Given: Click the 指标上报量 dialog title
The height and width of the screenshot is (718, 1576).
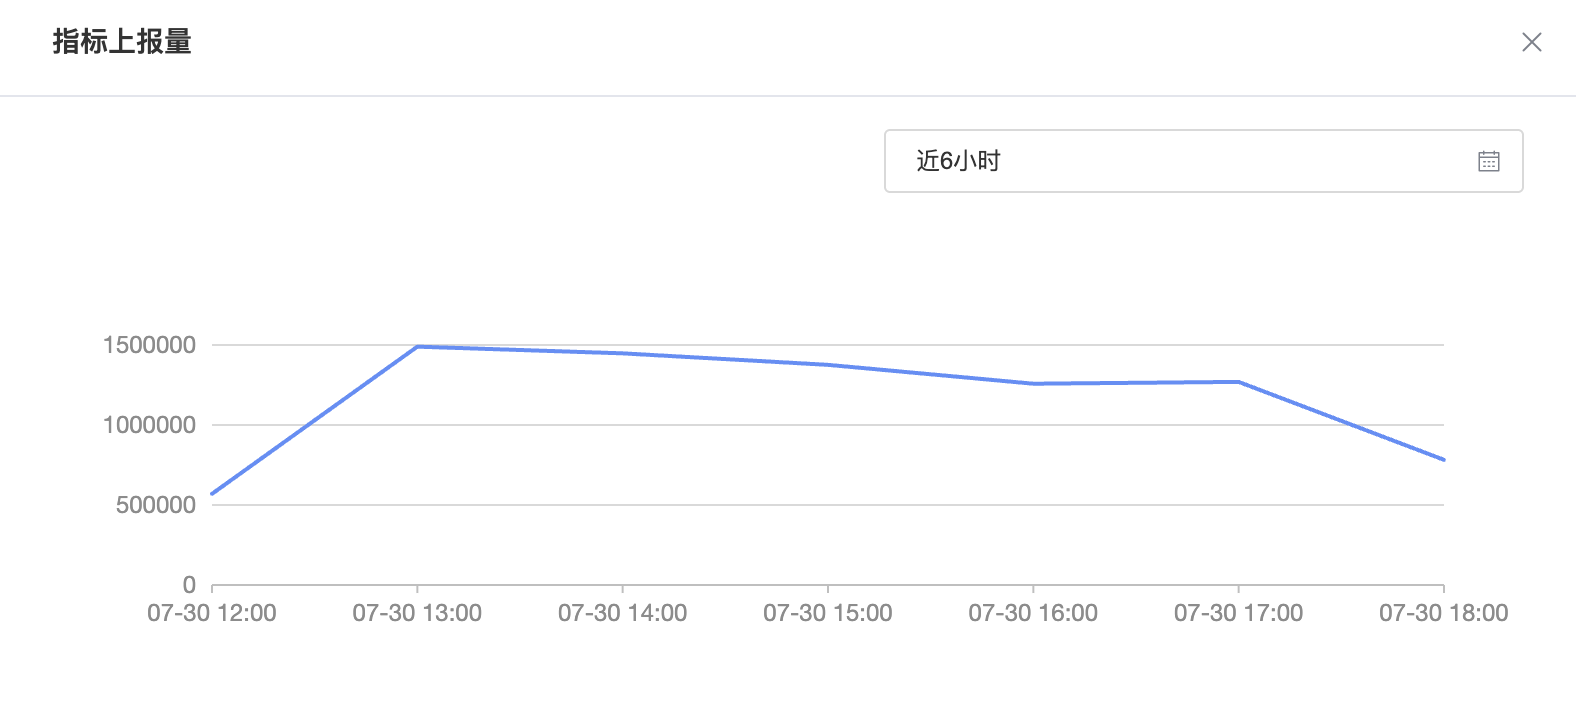Looking at the screenshot, I should (122, 42).
